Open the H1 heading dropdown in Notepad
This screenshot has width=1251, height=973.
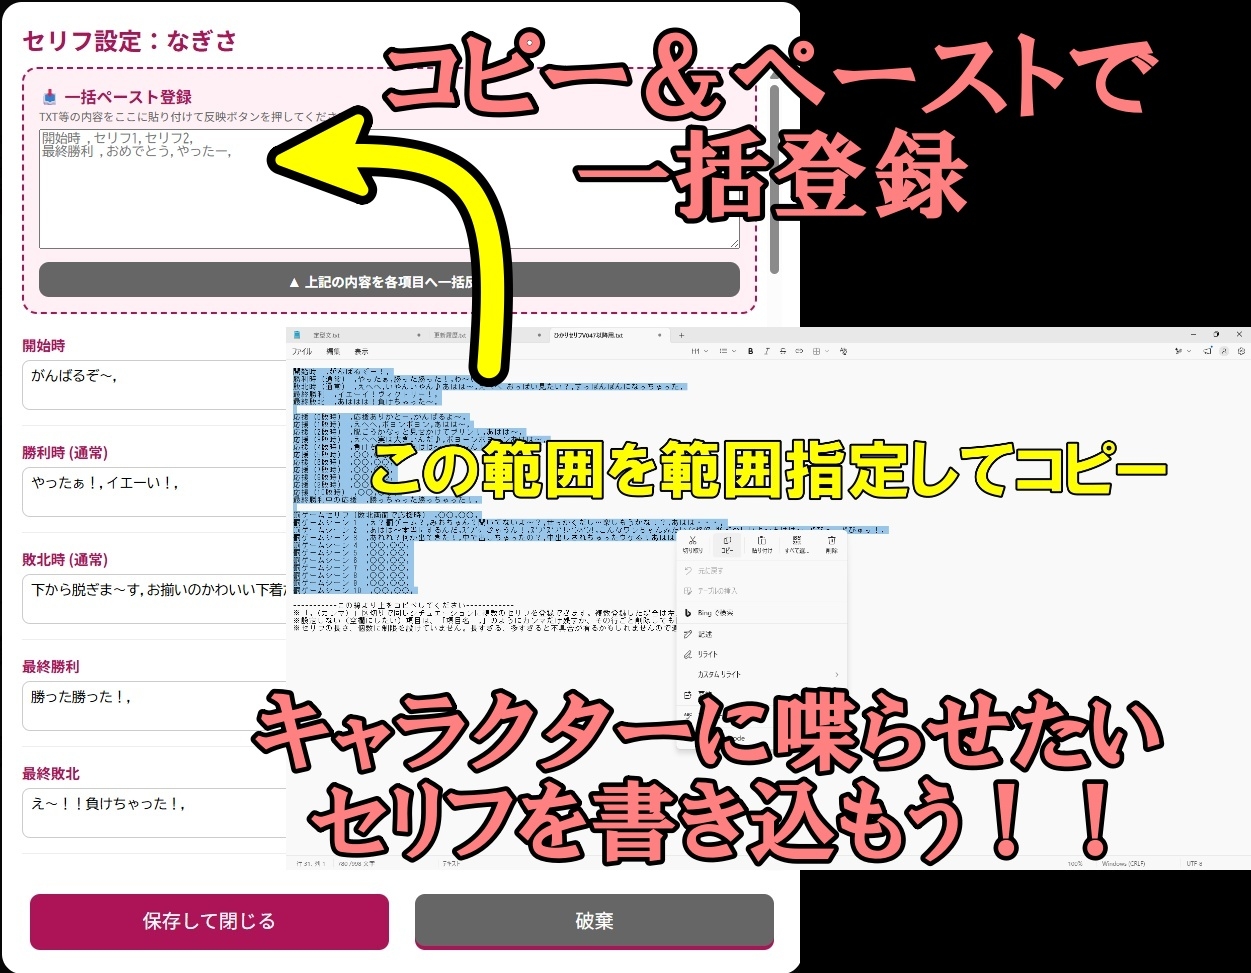coord(699,351)
